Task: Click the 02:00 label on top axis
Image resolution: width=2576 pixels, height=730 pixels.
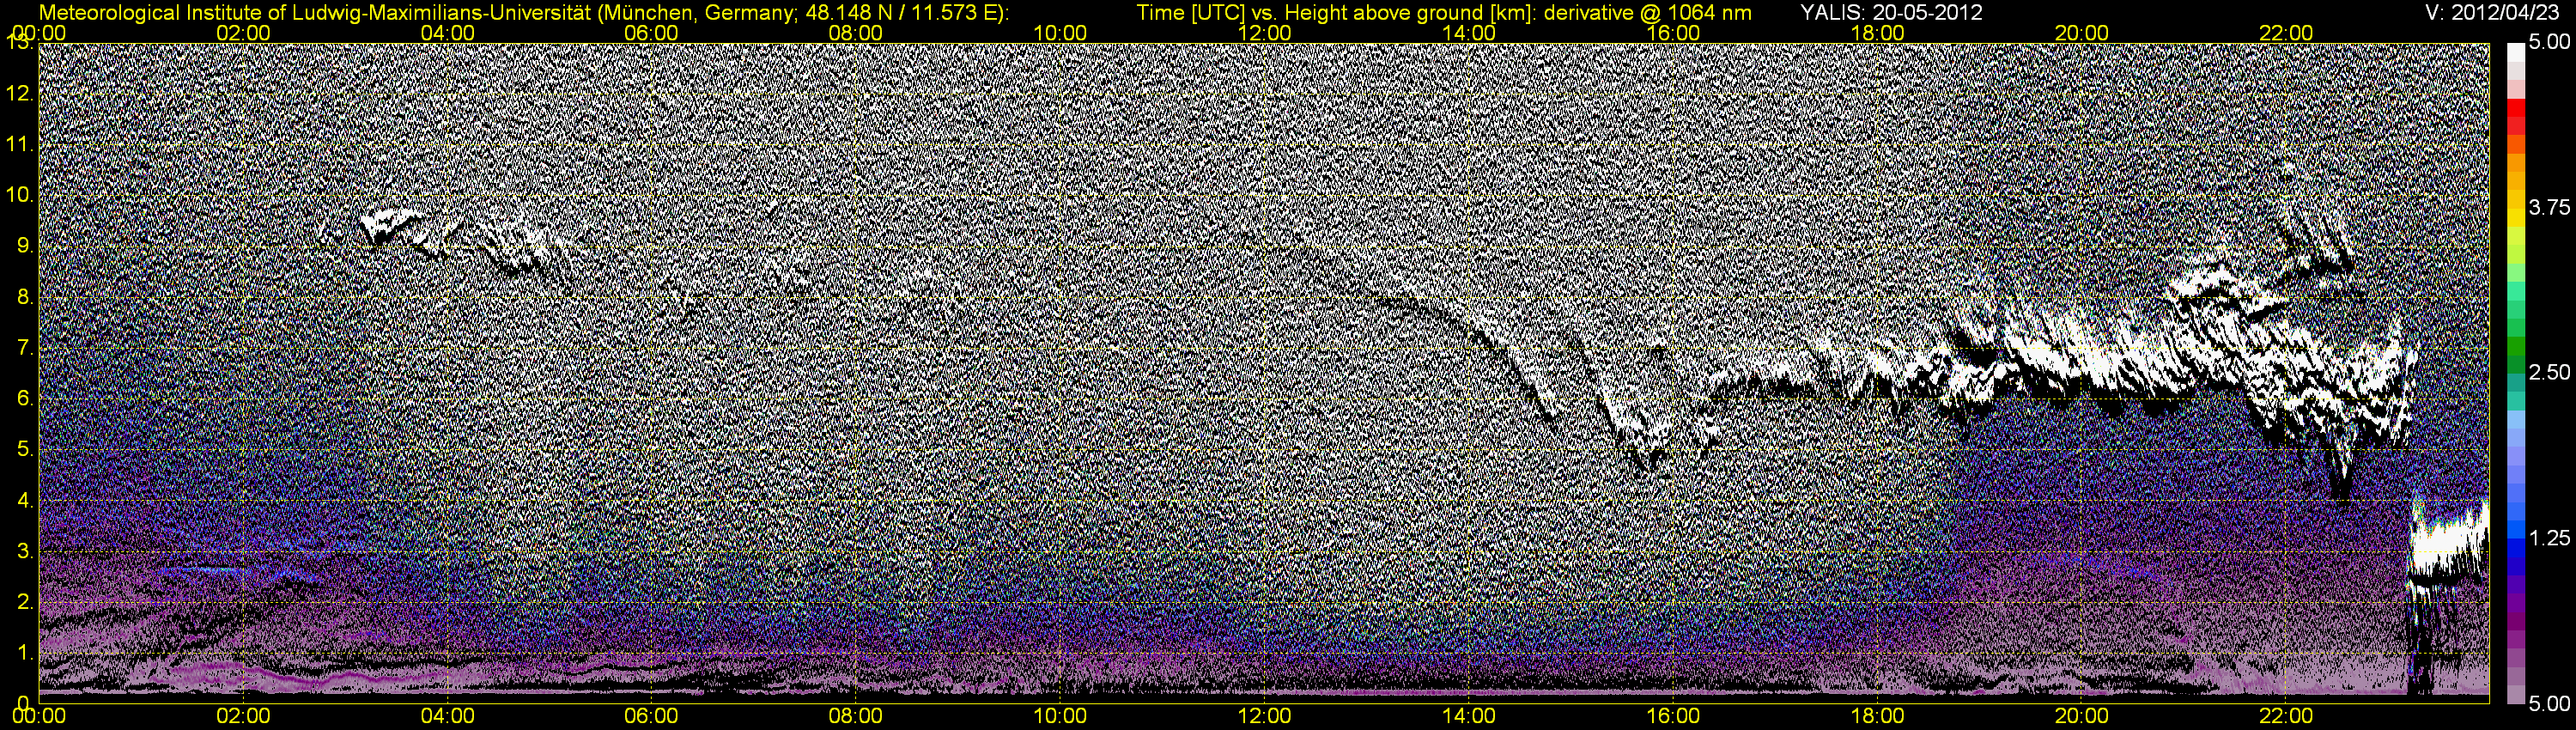Action: (x=243, y=33)
